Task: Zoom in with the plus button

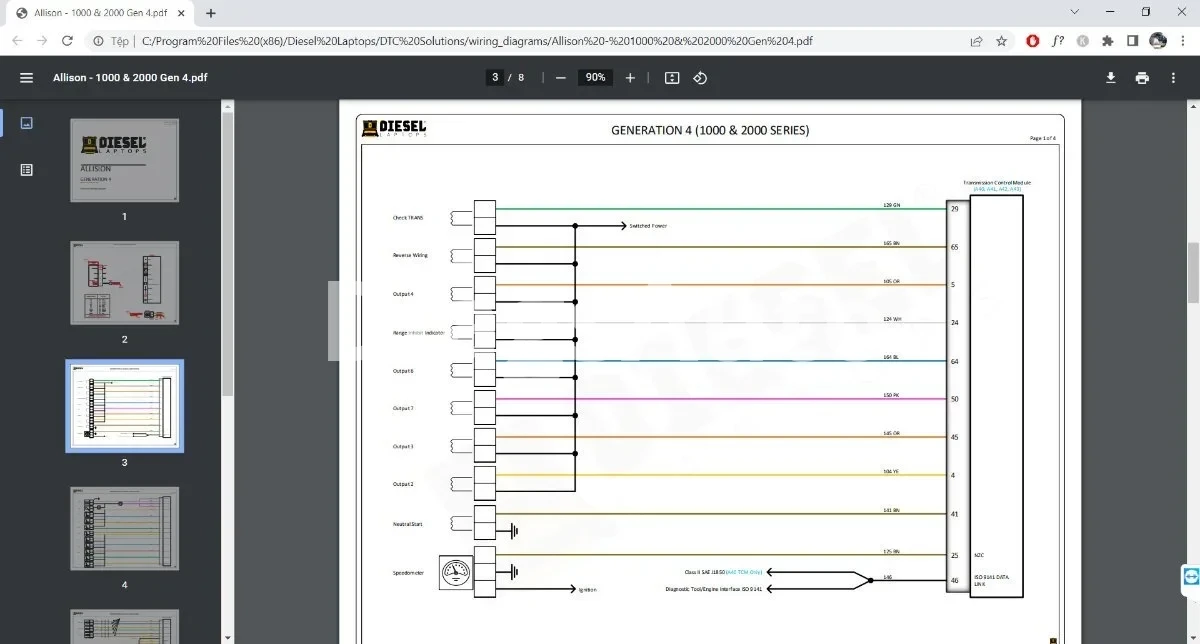Action: point(630,78)
